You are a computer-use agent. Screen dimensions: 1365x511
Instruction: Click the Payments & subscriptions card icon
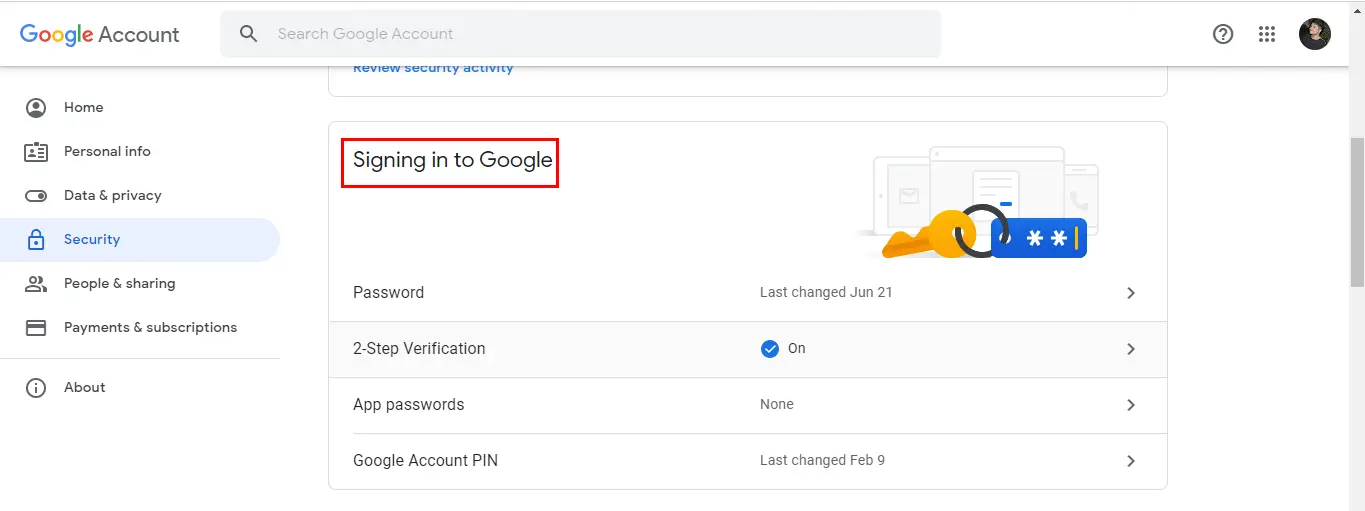(x=36, y=328)
